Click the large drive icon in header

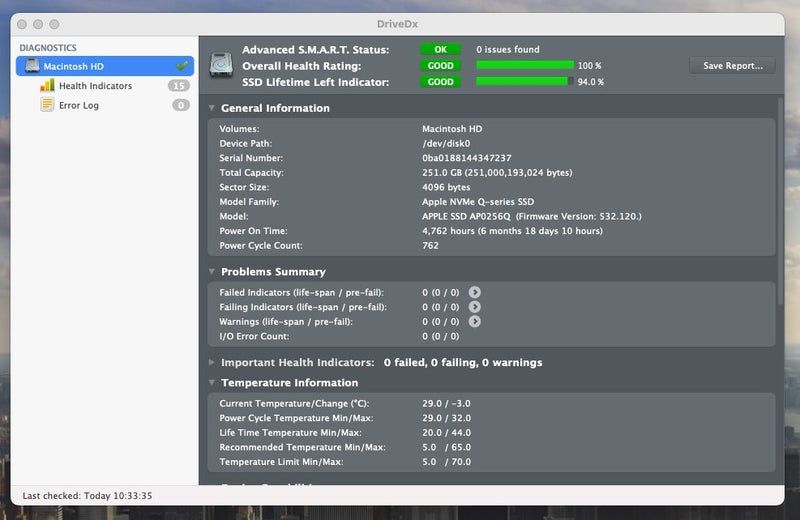(x=221, y=65)
